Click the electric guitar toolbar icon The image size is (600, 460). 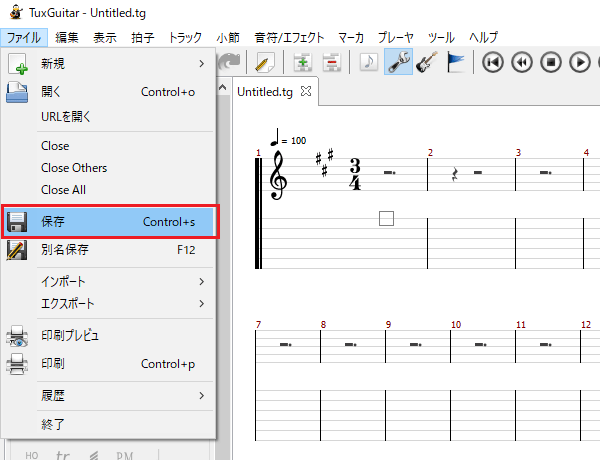pyautogui.click(x=427, y=62)
